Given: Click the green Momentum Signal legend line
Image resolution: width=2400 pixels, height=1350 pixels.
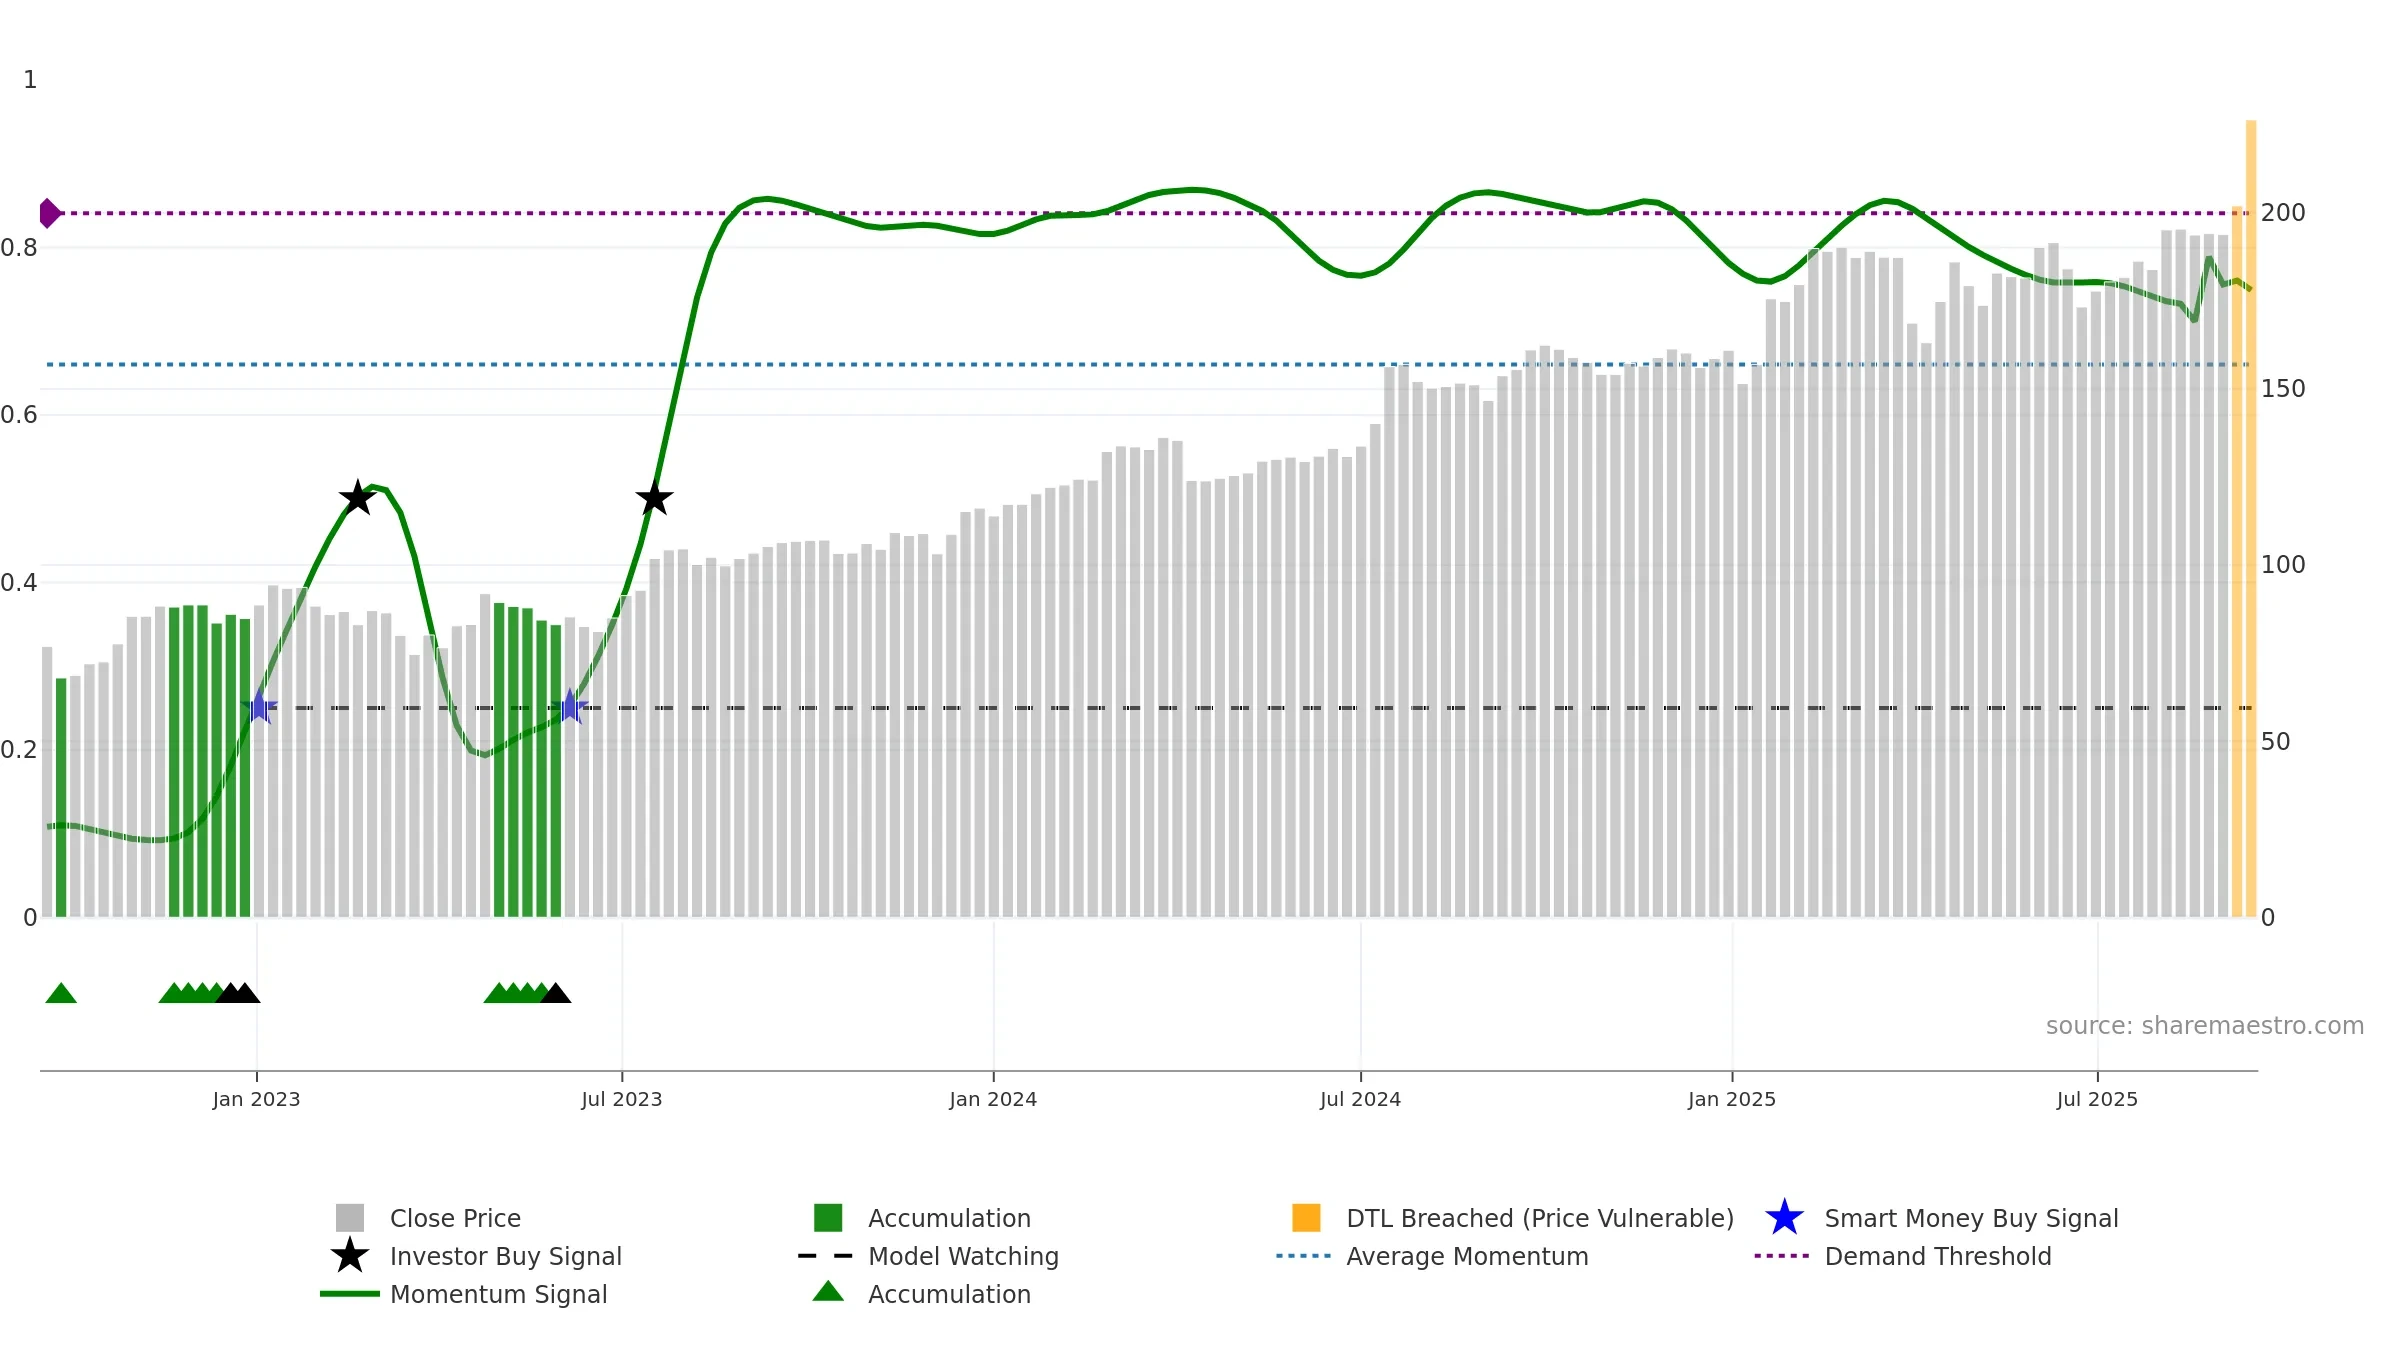Looking at the screenshot, I should point(350,1294).
